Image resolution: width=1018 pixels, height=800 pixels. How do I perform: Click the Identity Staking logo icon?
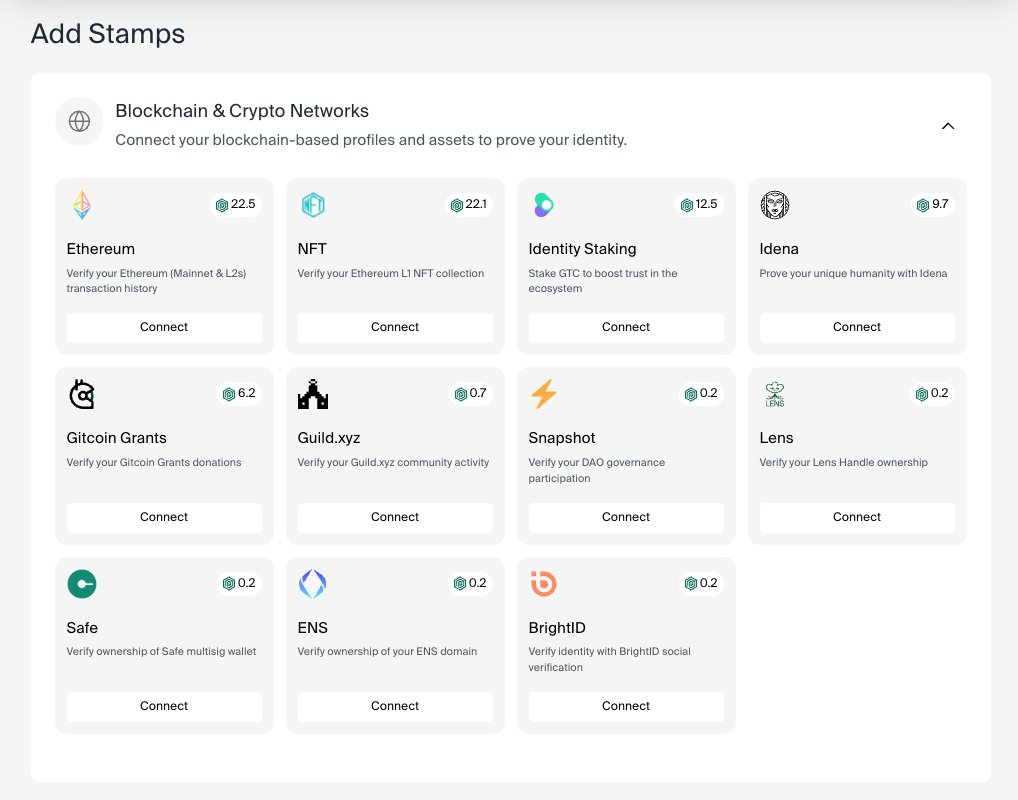[543, 205]
